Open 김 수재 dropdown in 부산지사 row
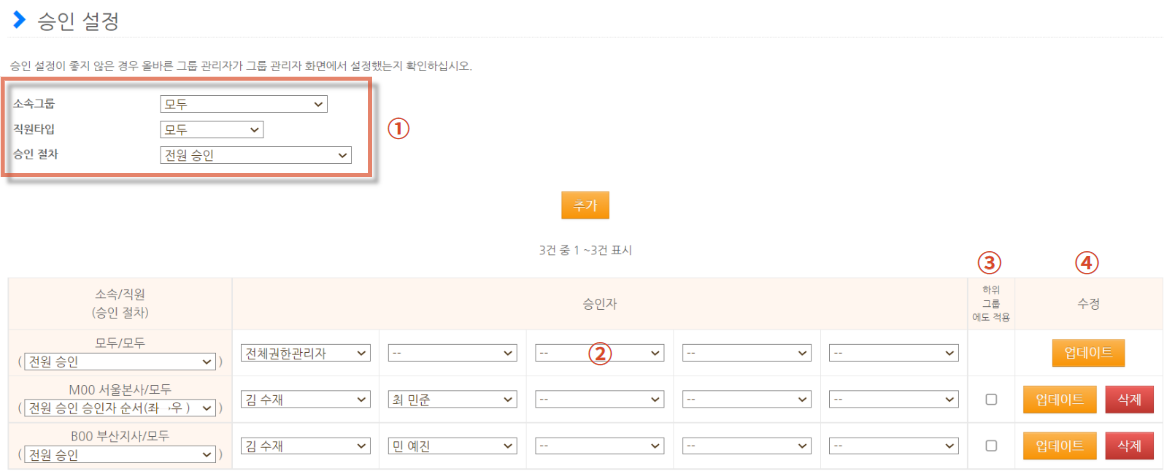This screenshot has height=473, width=1167. (306, 445)
